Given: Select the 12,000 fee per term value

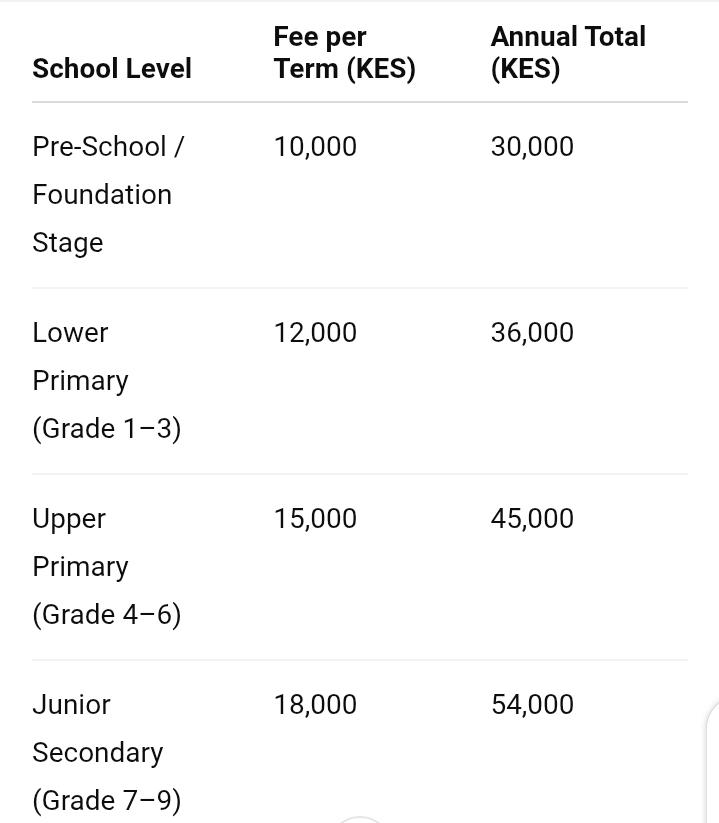Looking at the screenshot, I should point(315,333).
